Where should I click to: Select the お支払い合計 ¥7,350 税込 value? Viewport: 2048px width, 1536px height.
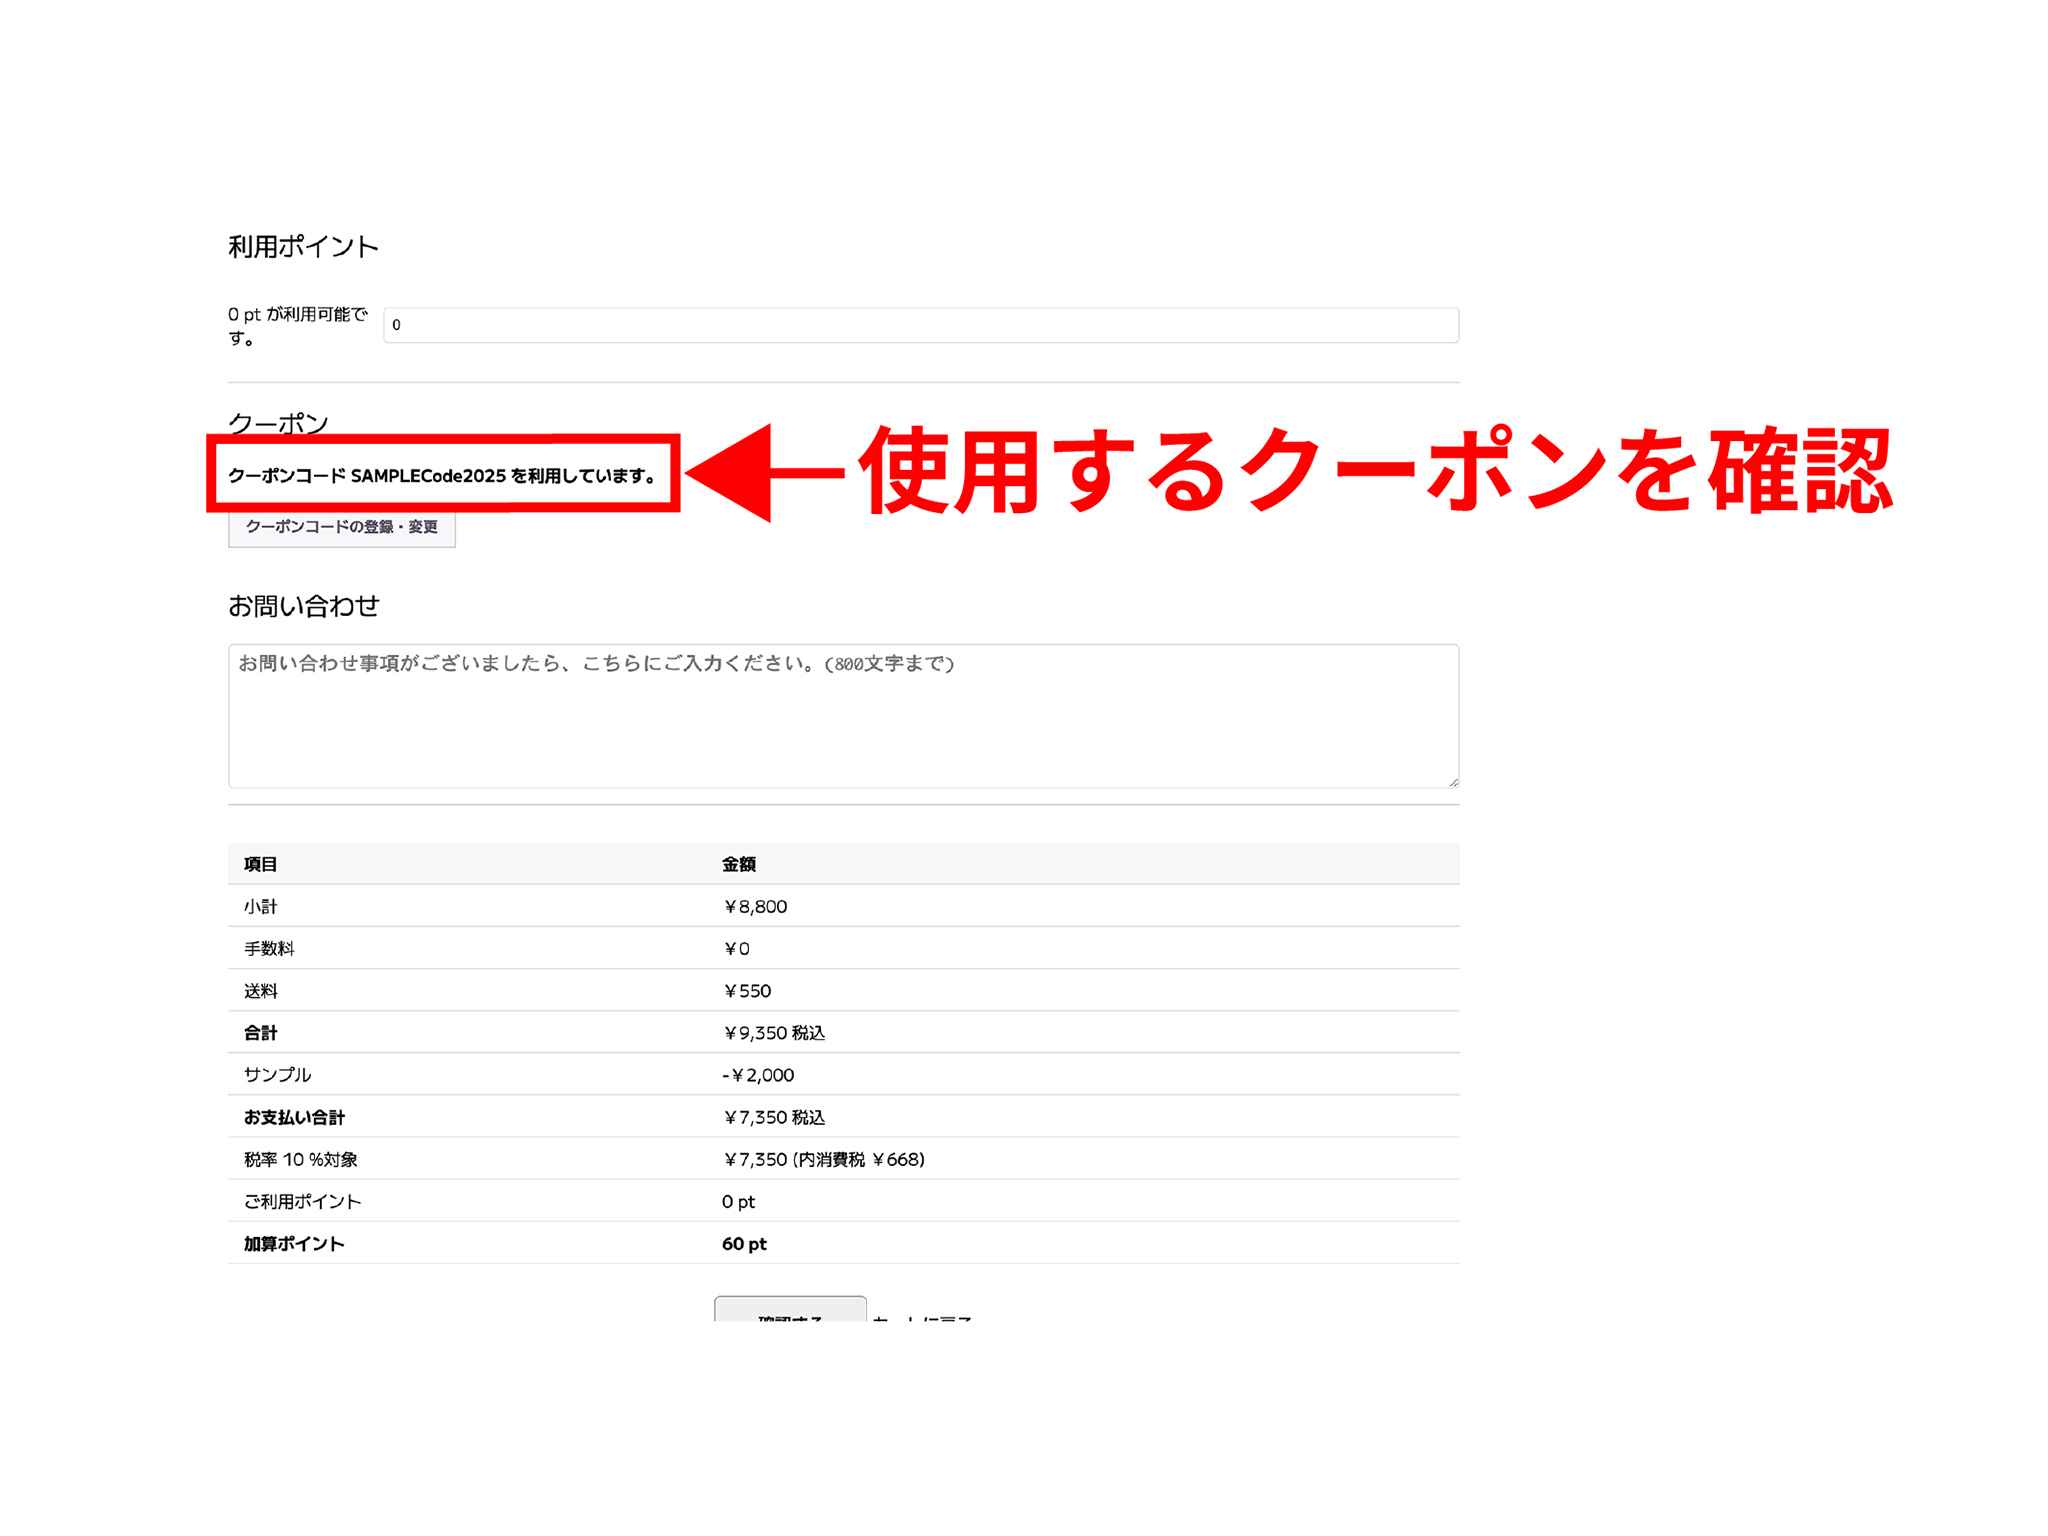(773, 1117)
